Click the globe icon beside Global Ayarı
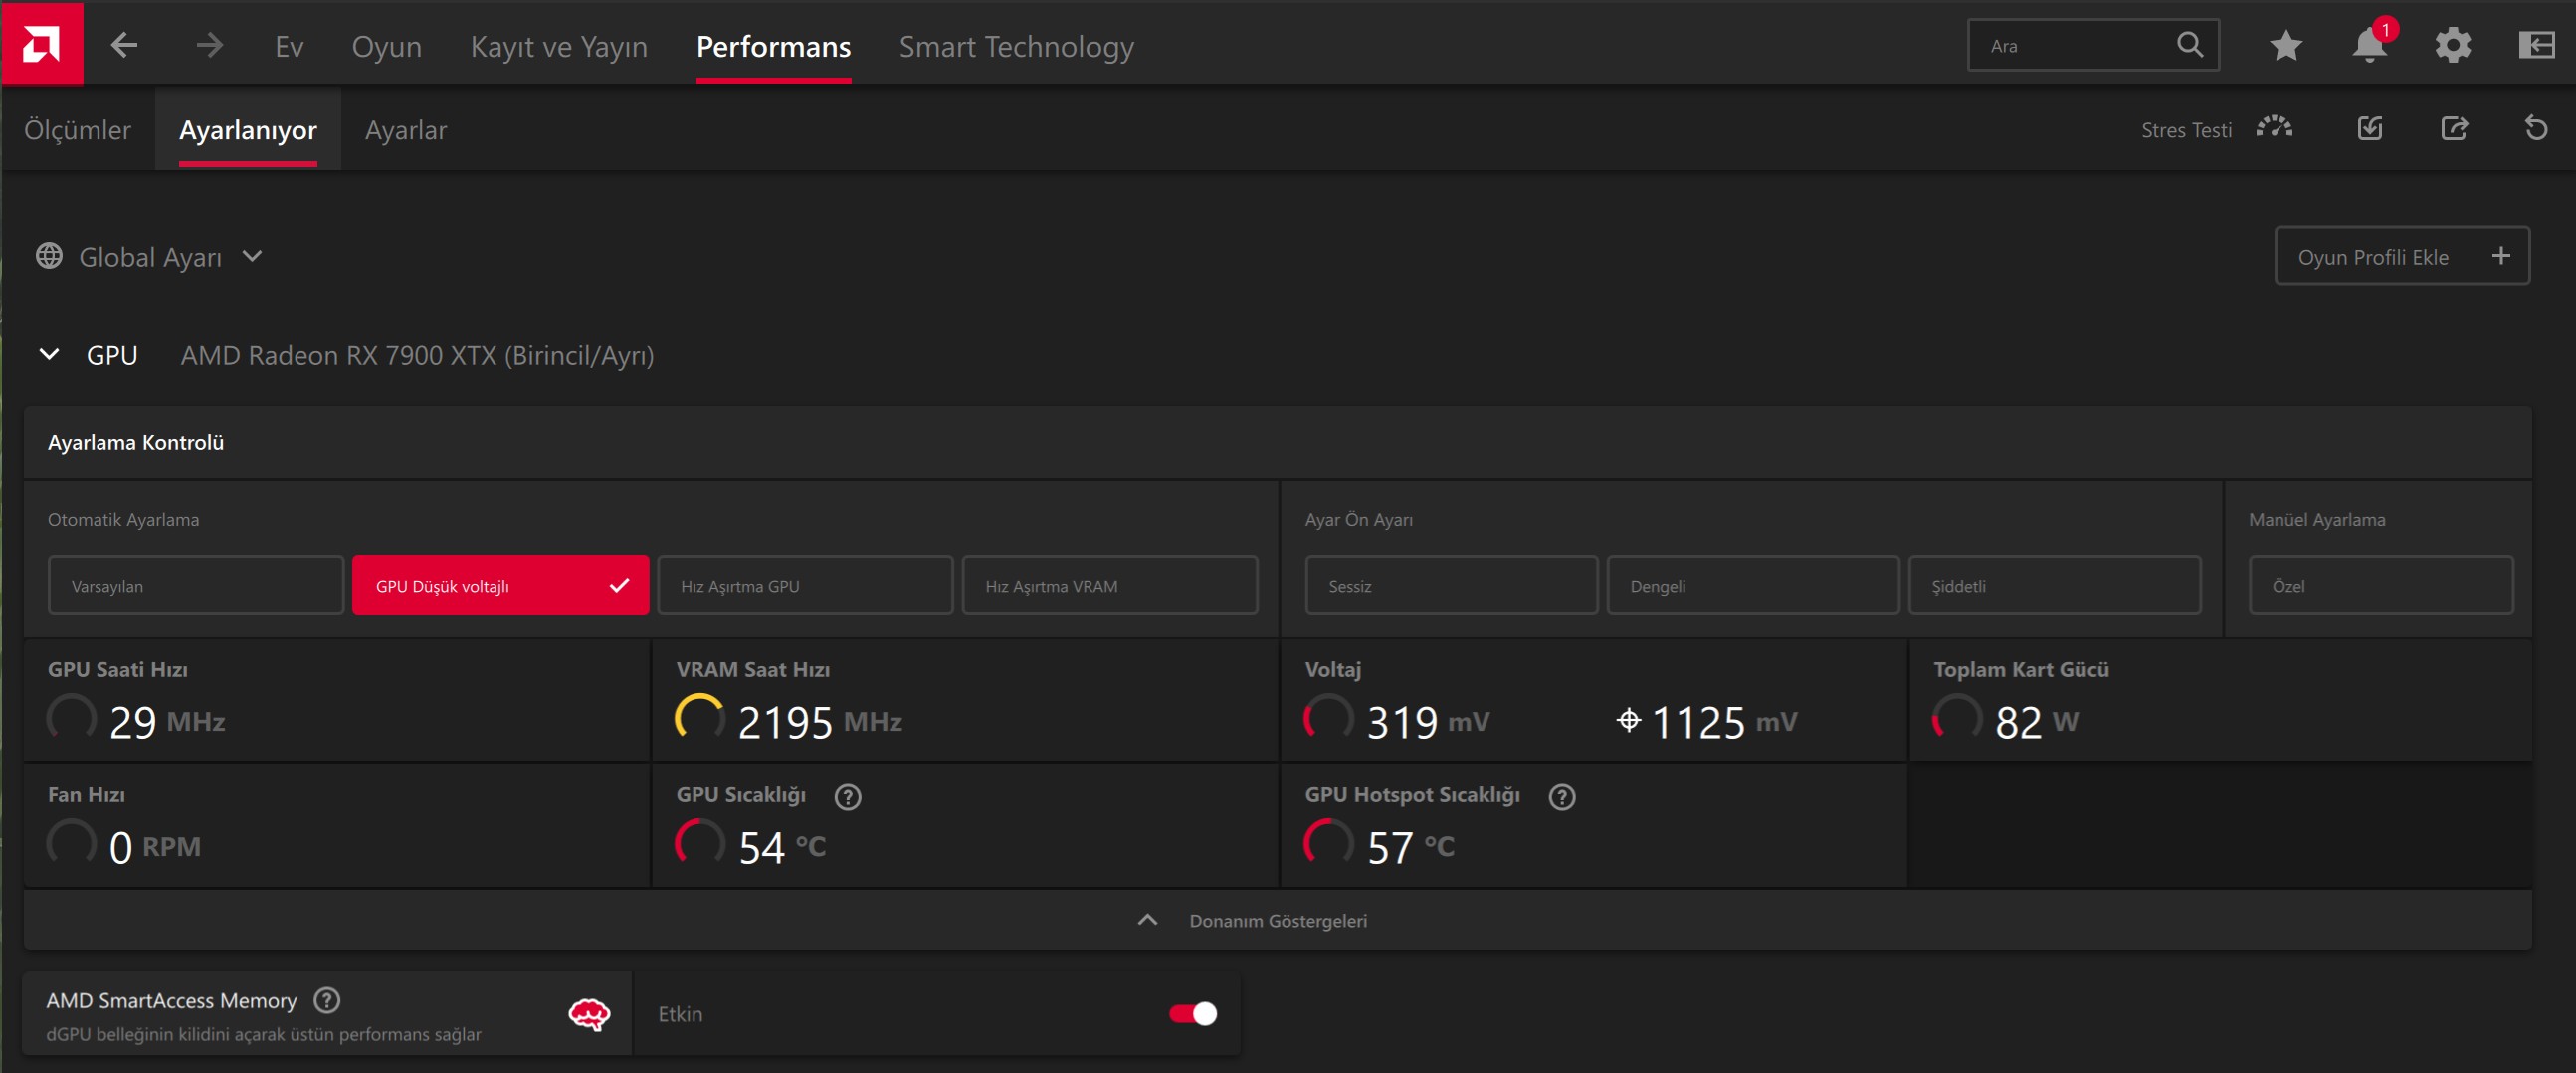 (x=49, y=256)
